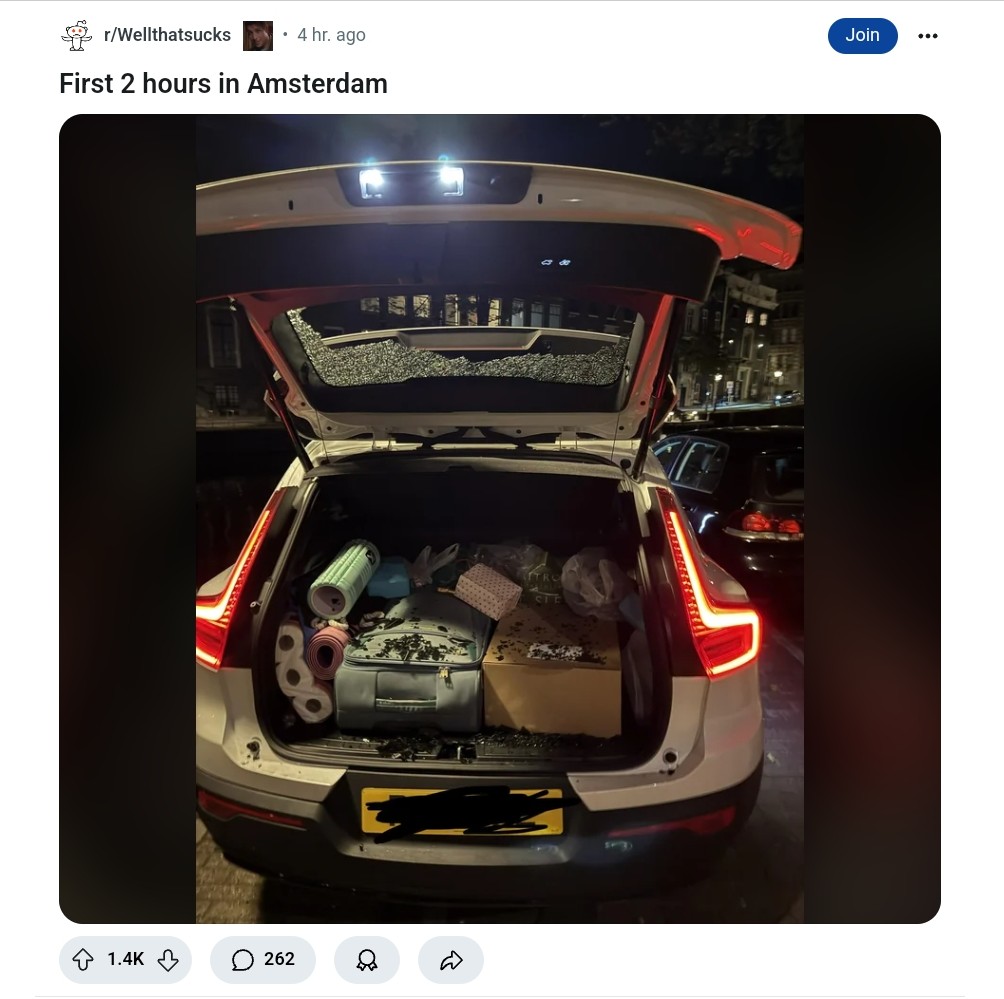
Task: Open the post overflow menu (three dots)
Action: click(928, 36)
